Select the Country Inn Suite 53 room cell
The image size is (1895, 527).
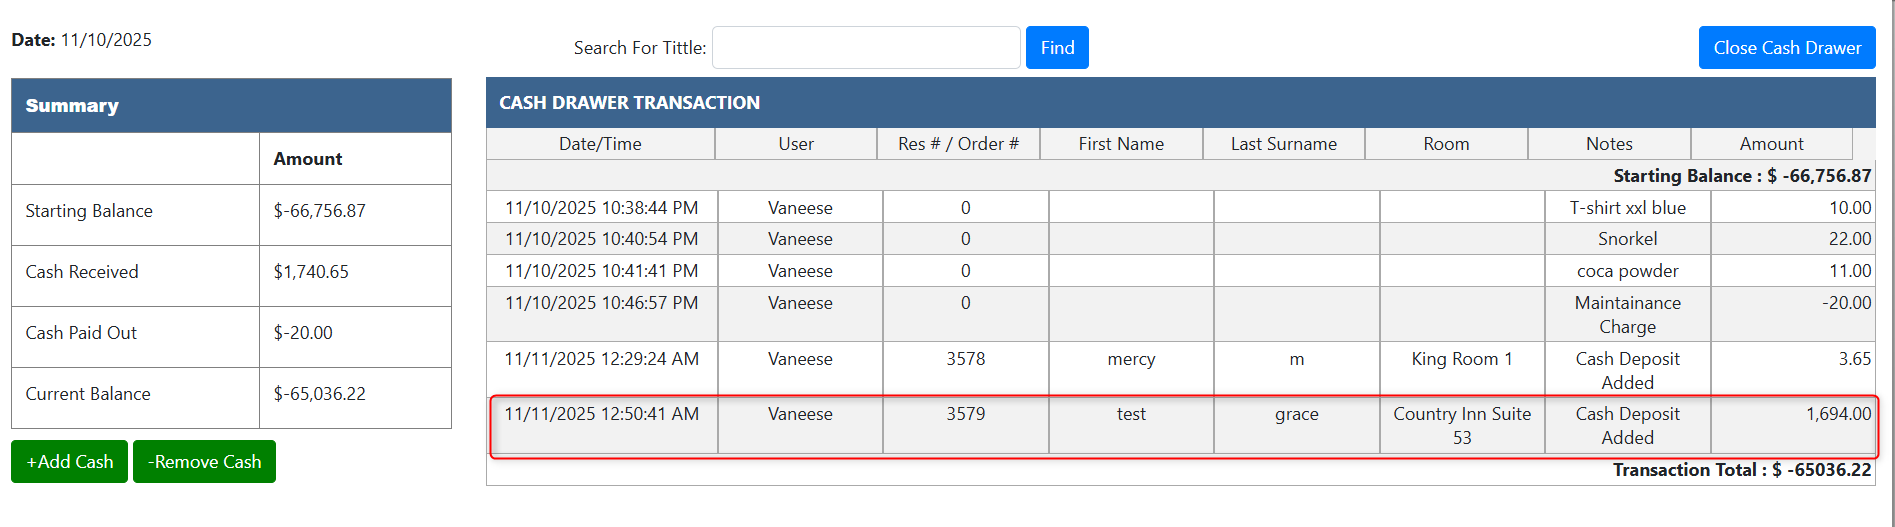[1461, 426]
